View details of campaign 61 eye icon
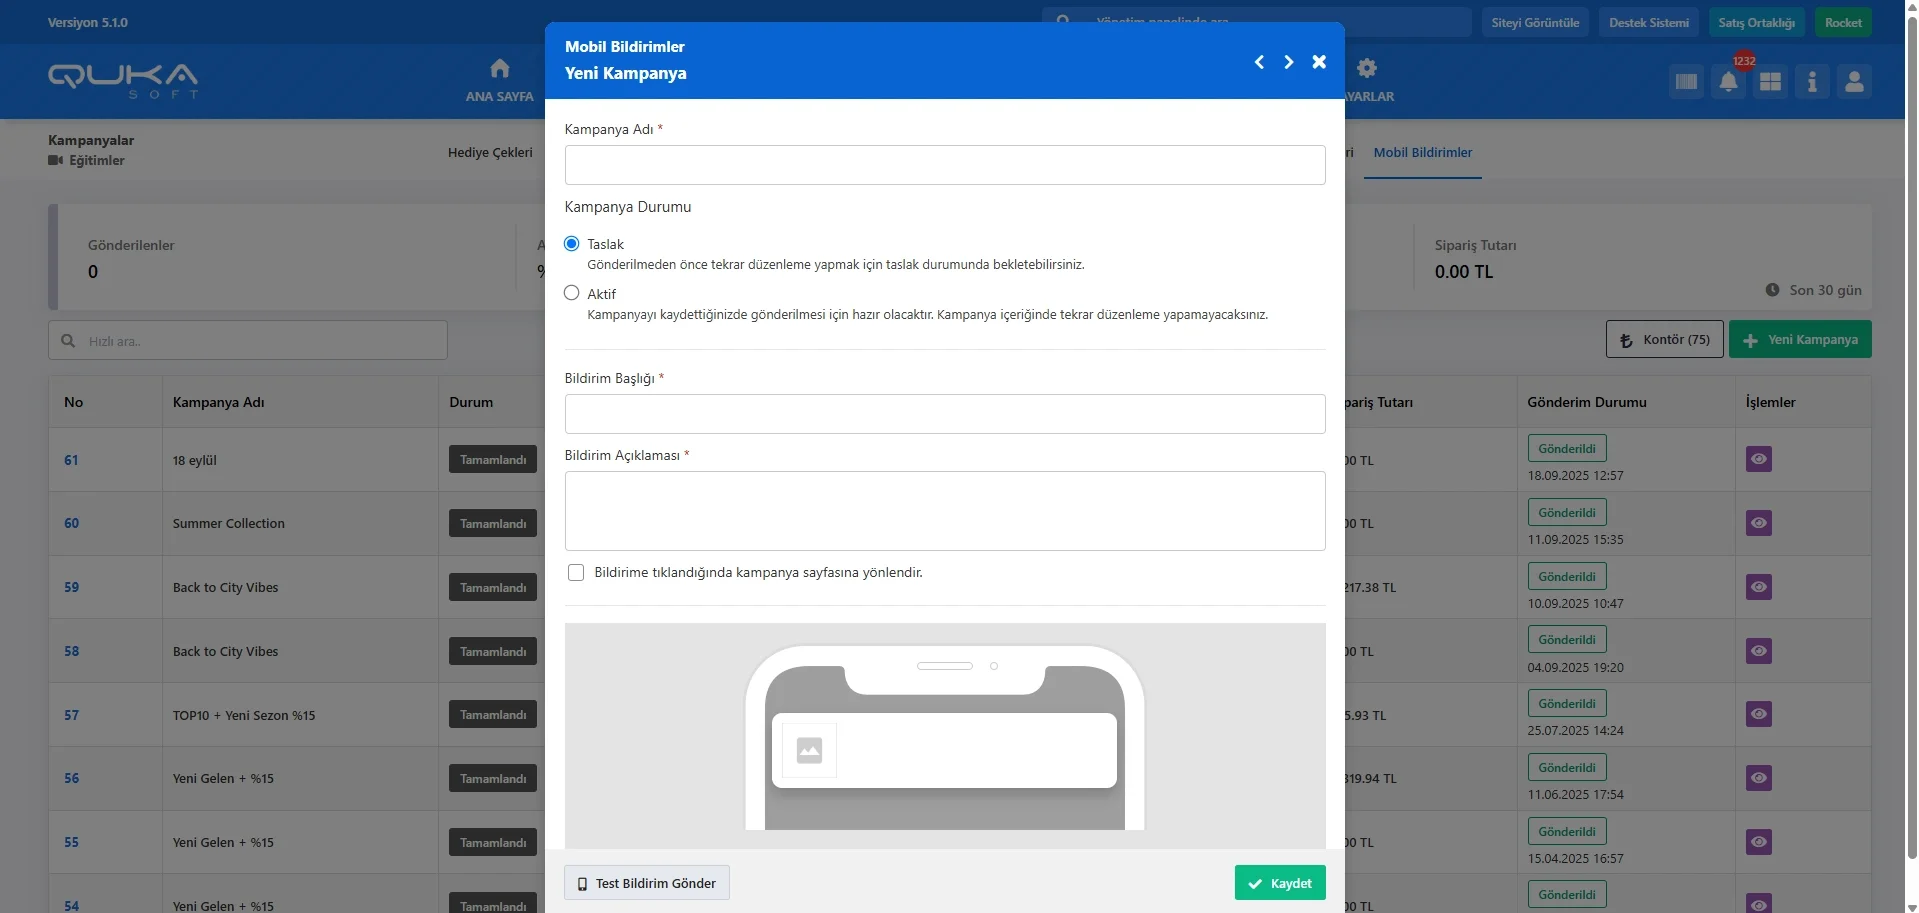This screenshot has width=1919, height=913. point(1758,460)
